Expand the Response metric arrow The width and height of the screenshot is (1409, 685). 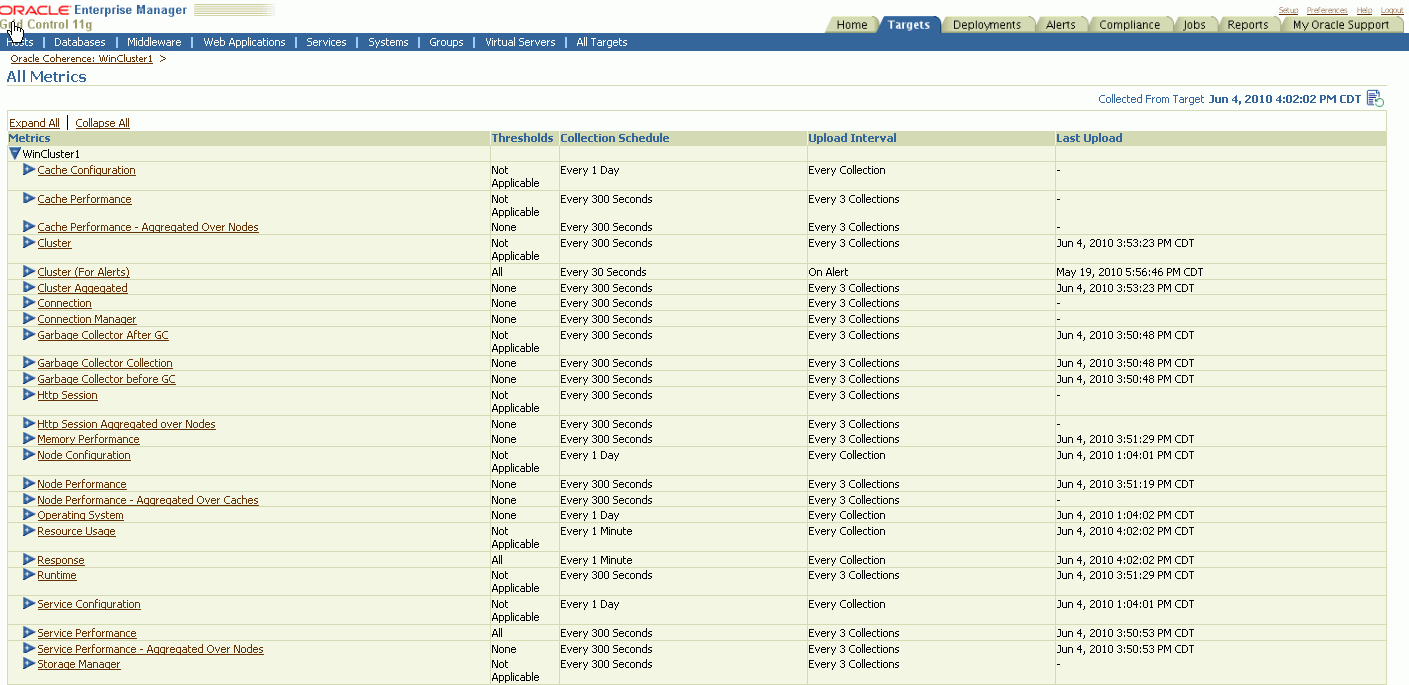click(29, 560)
